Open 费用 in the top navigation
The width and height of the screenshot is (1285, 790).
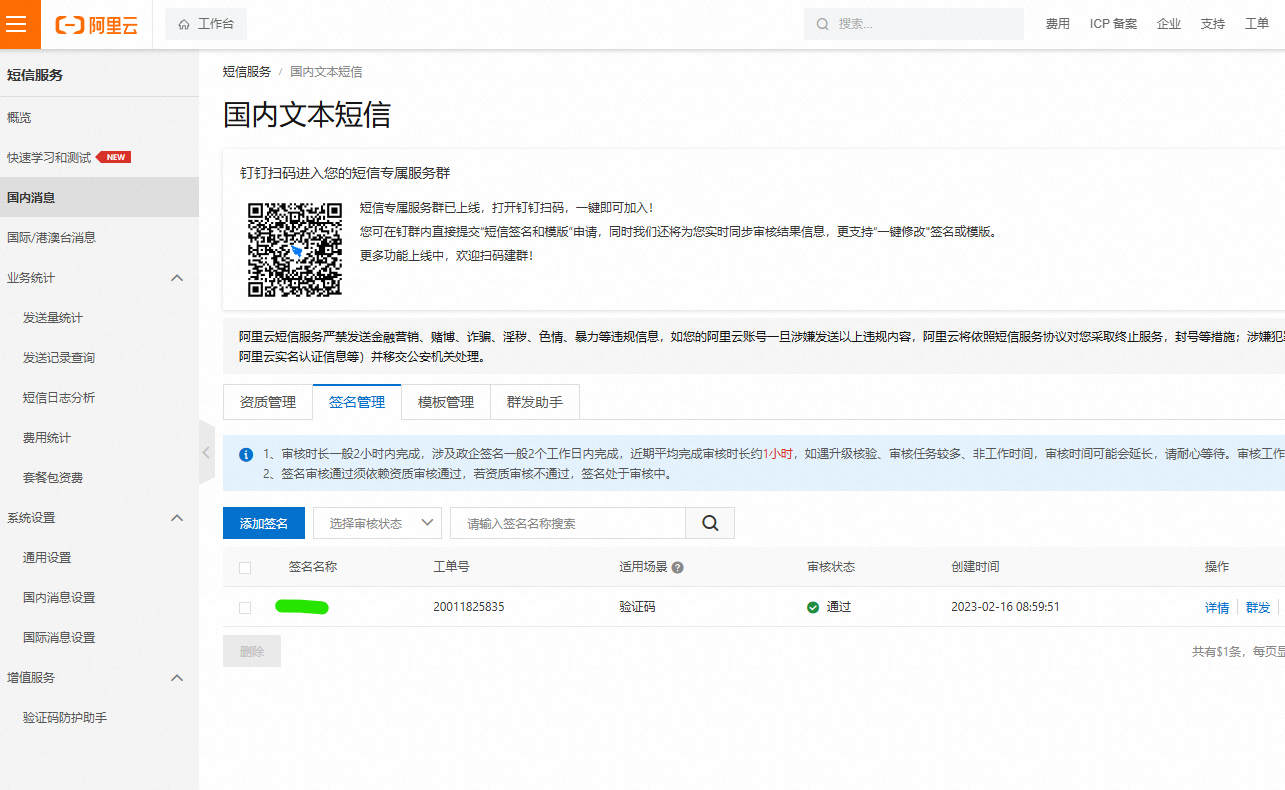click(1058, 24)
